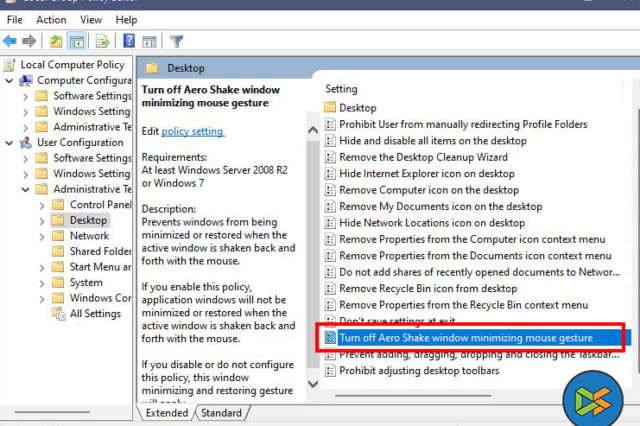Image resolution: width=640 pixels, height=426 pixels.
Task: Click description pane scroll down arrow
Action: pyautogui.click(x=313, y=384)
